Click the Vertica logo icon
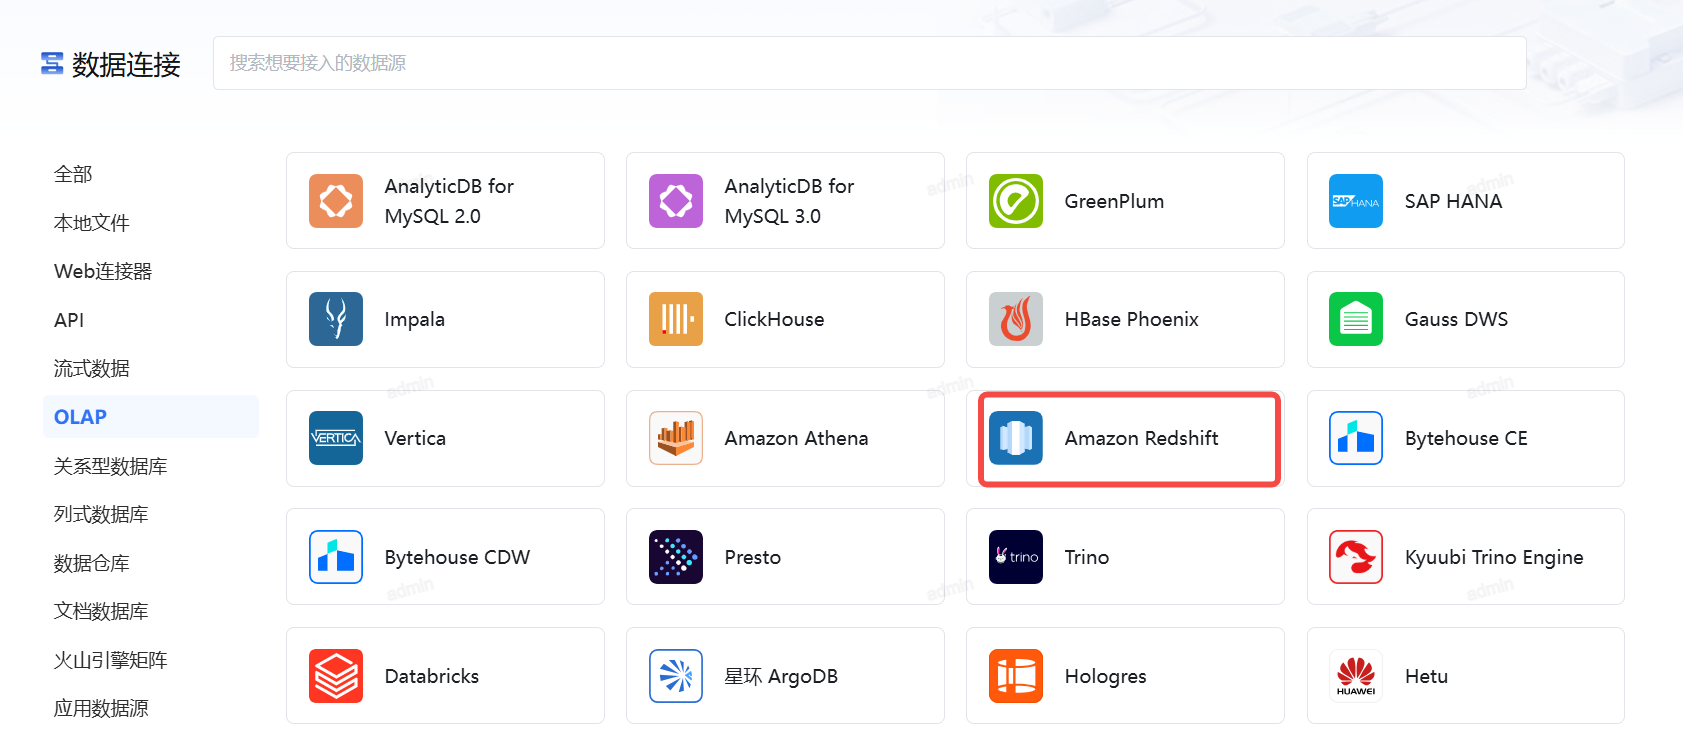 (336, 438)
